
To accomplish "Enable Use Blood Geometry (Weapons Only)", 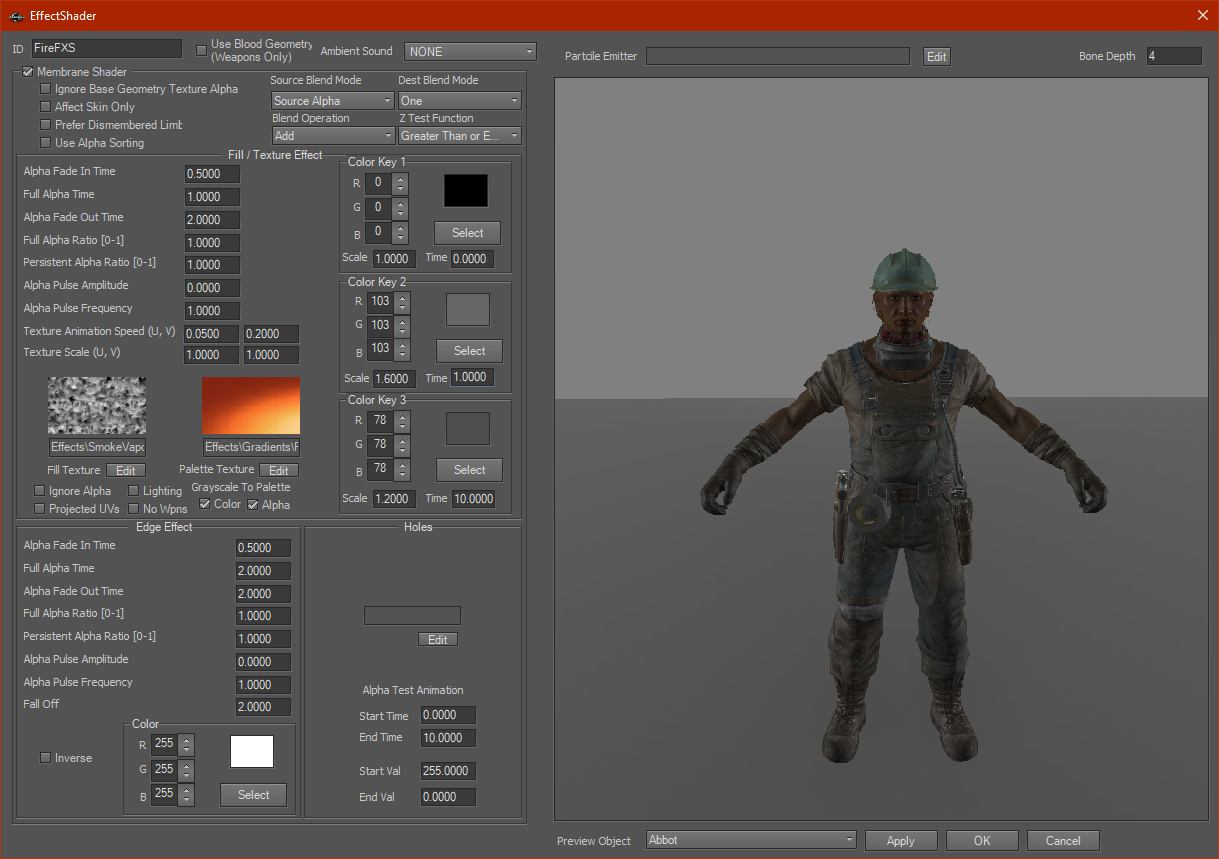I will [202, 49].
